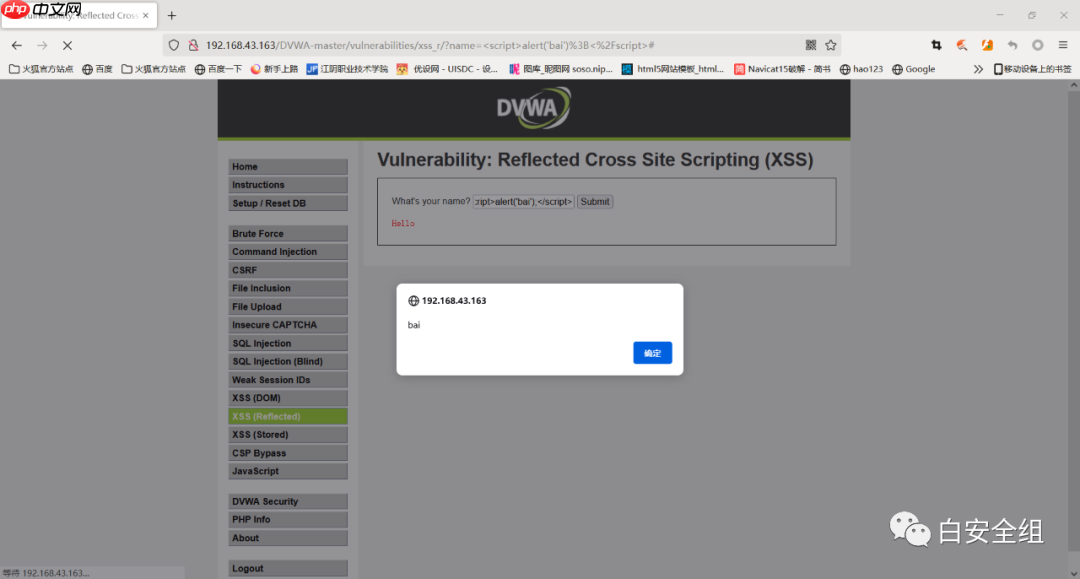Screen dimensions: 1080x579
Task: Select the CSRF menu entry
Action: click(288, 270)
